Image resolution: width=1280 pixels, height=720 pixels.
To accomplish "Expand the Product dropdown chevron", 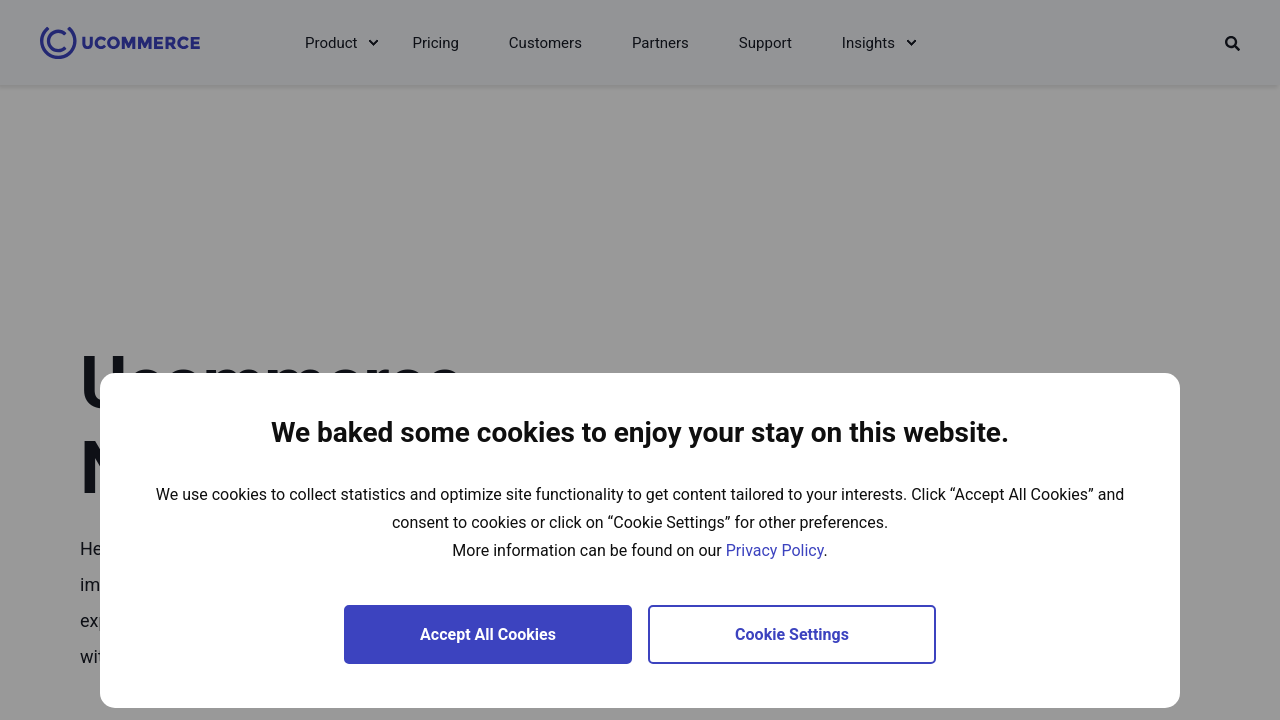I will 373,43.
